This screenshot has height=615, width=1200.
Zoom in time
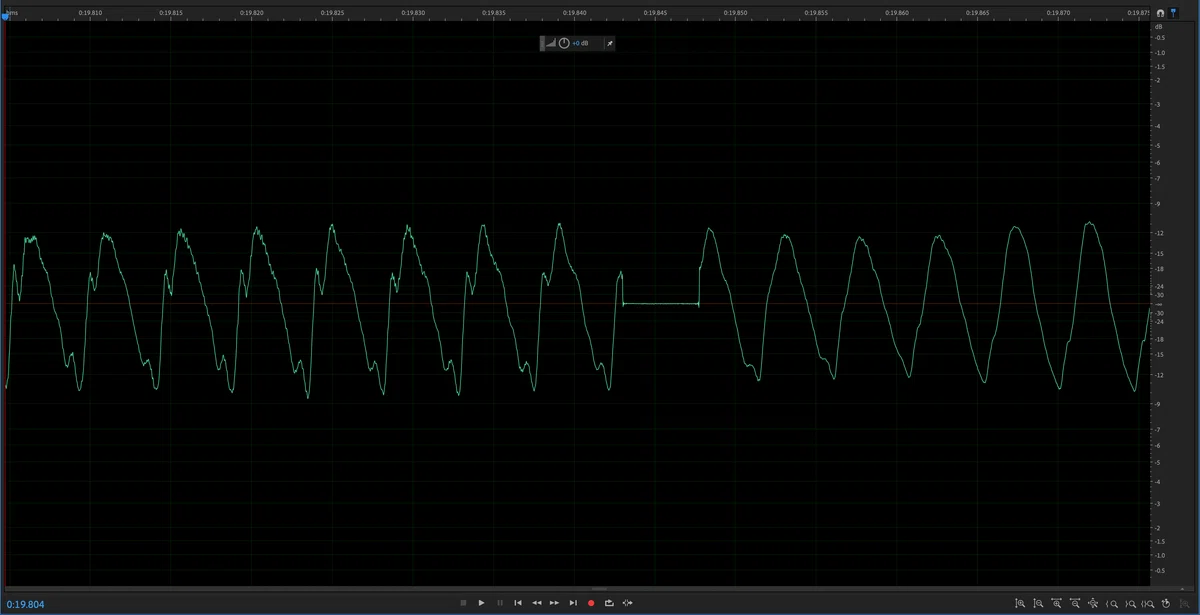click(x=1056, y=603)
